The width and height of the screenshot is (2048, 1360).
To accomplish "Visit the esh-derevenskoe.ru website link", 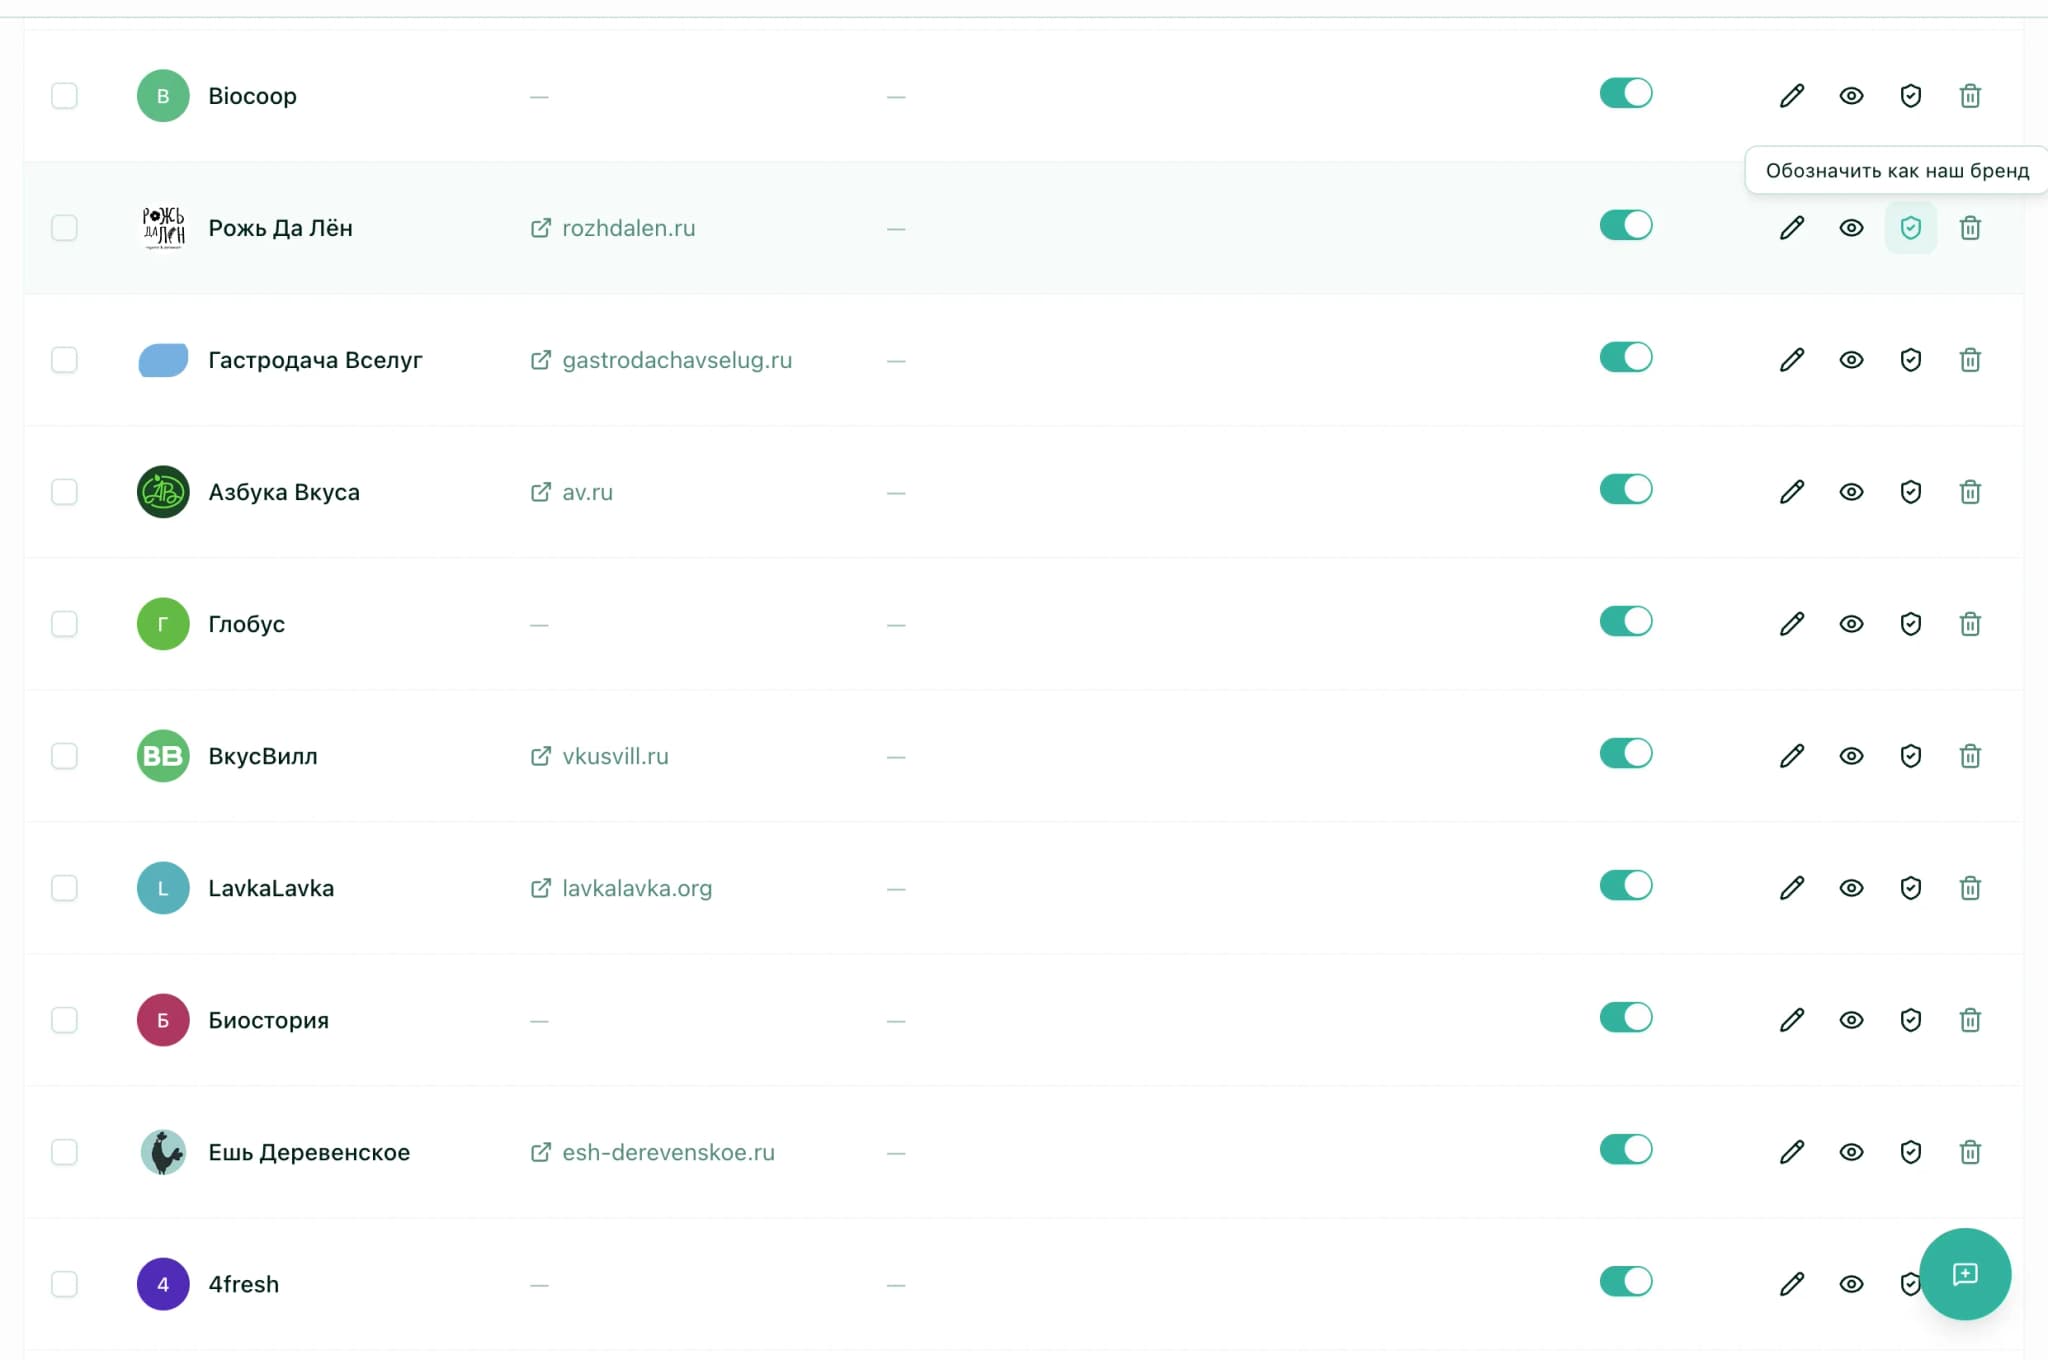I will click(x=667, y=1152).
